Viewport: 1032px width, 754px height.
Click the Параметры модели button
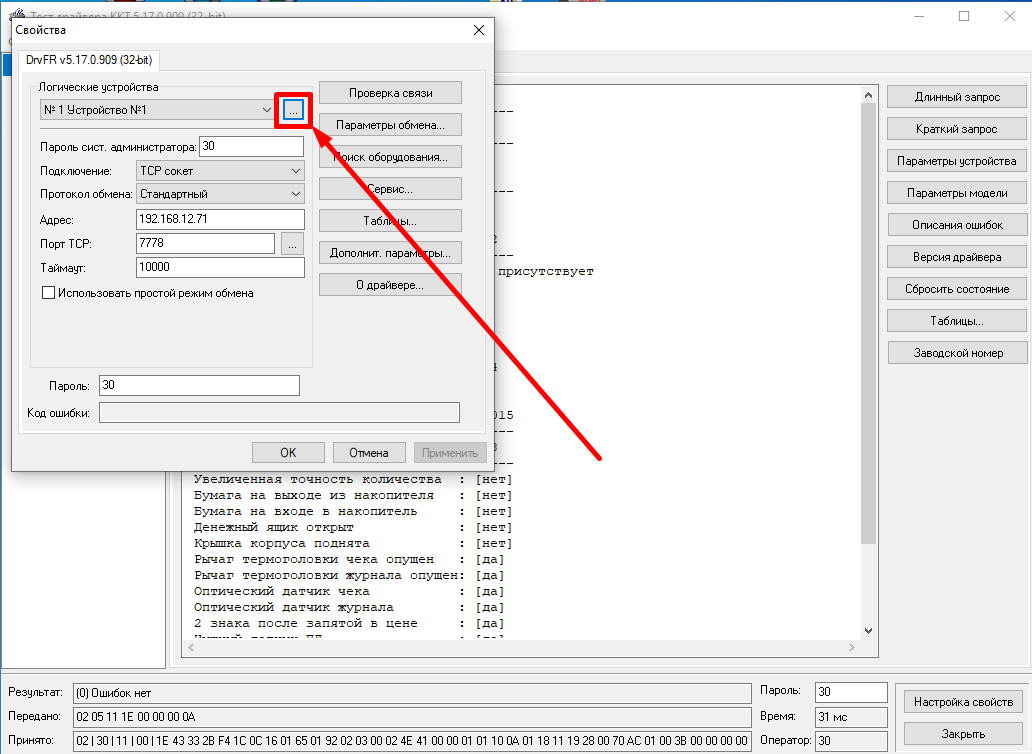(957, 193)
